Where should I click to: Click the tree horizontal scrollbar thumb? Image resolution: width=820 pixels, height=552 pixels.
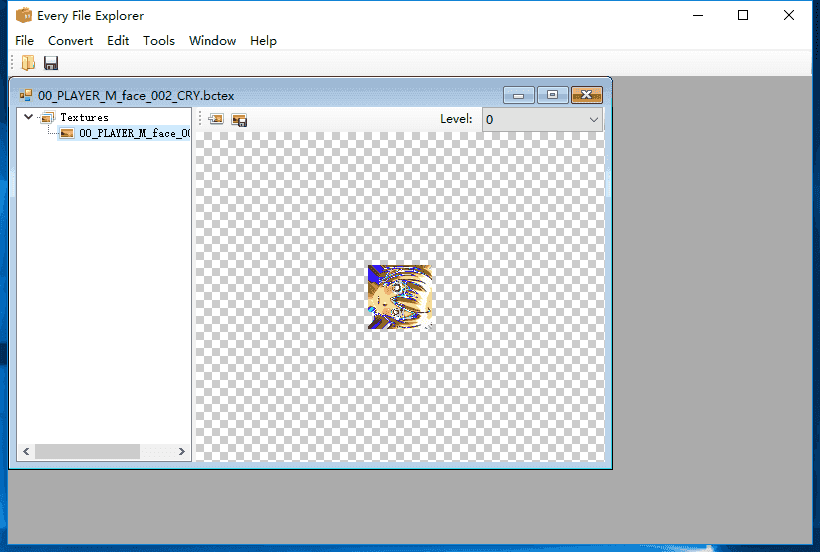point(87,451)
